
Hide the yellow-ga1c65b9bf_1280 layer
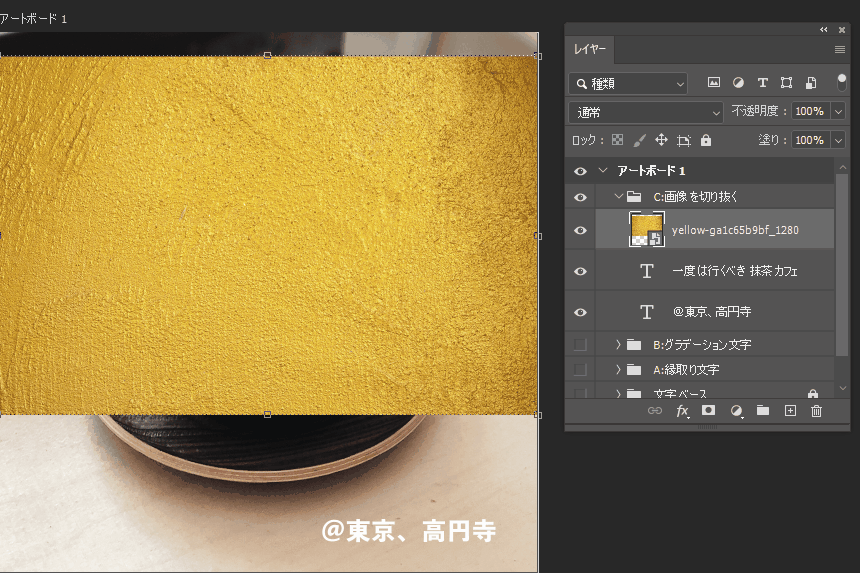pyautogui.click(x=580, y=230)
